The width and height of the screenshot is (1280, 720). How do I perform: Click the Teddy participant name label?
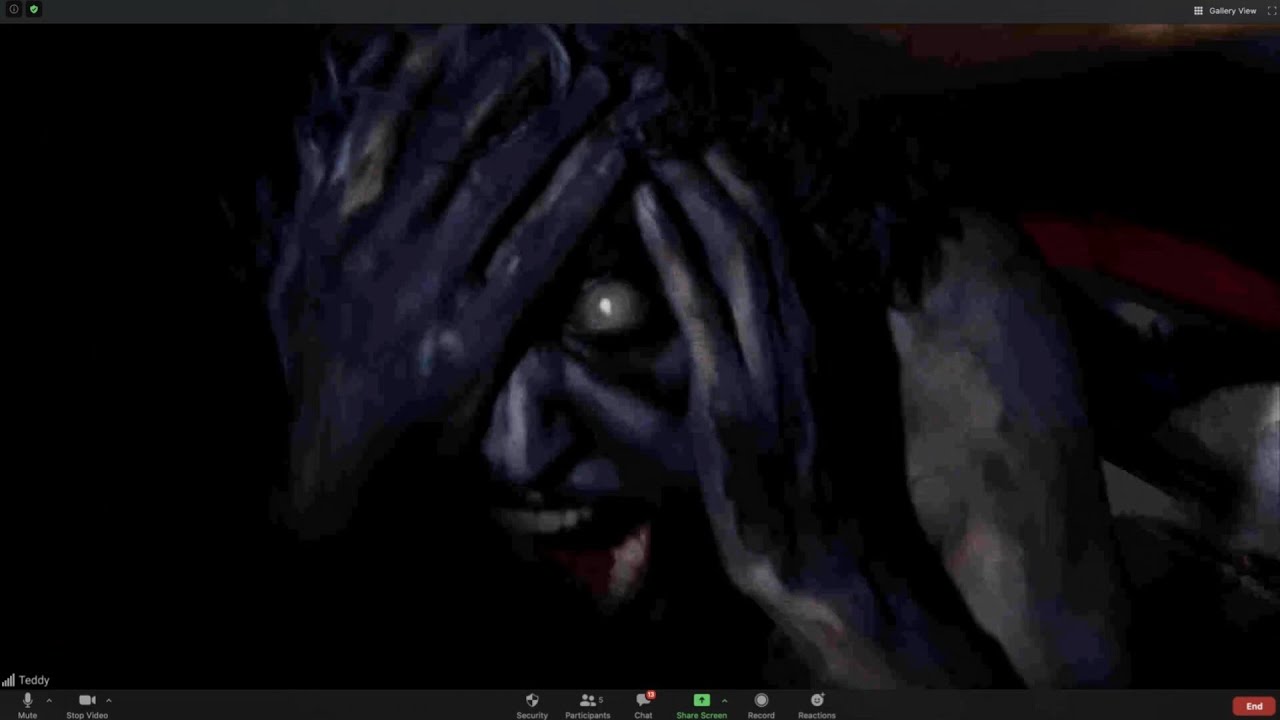[34, 680]
